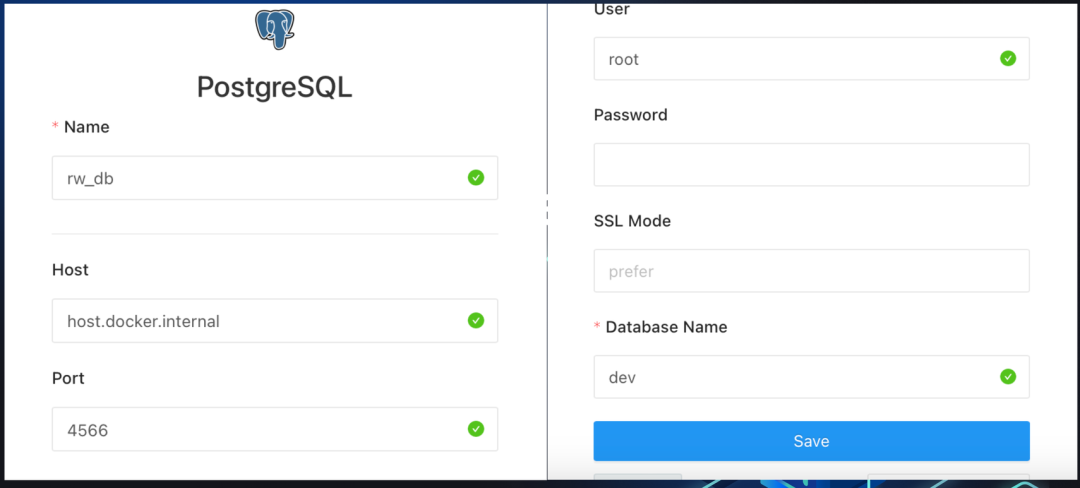
Task: Click the green checkmark in the Port field
Action: (x=476, y=429)
